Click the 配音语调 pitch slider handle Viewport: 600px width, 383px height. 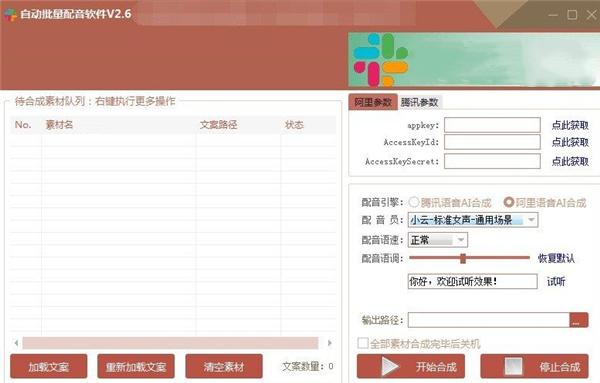[x=463, y=258]
